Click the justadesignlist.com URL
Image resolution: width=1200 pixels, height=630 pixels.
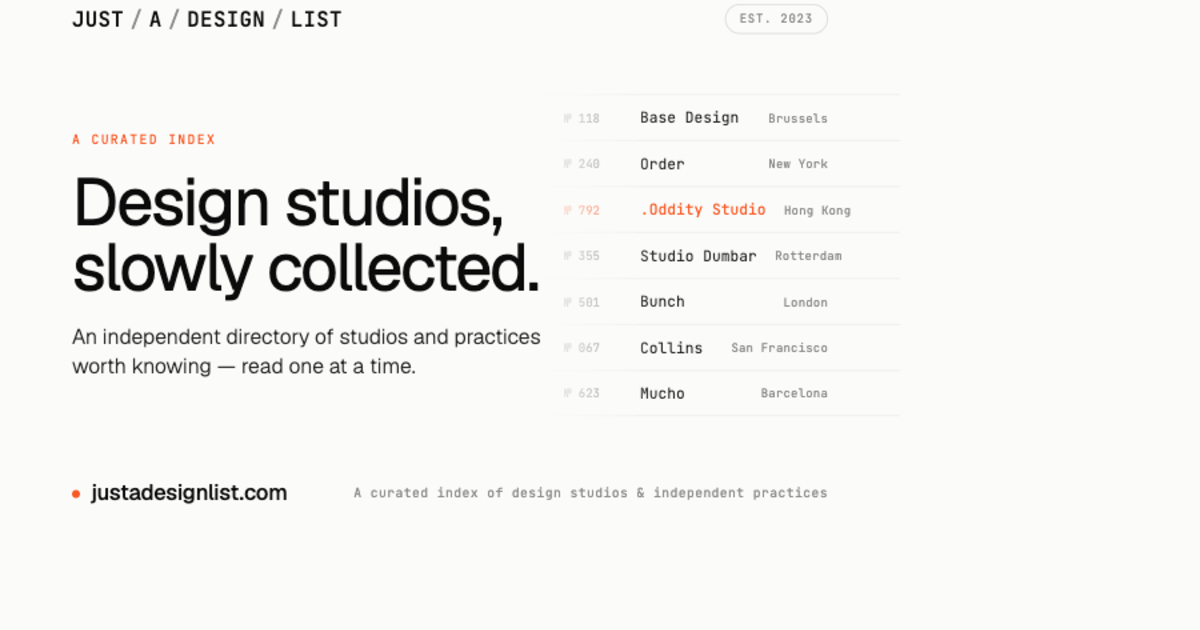[189, 493]
